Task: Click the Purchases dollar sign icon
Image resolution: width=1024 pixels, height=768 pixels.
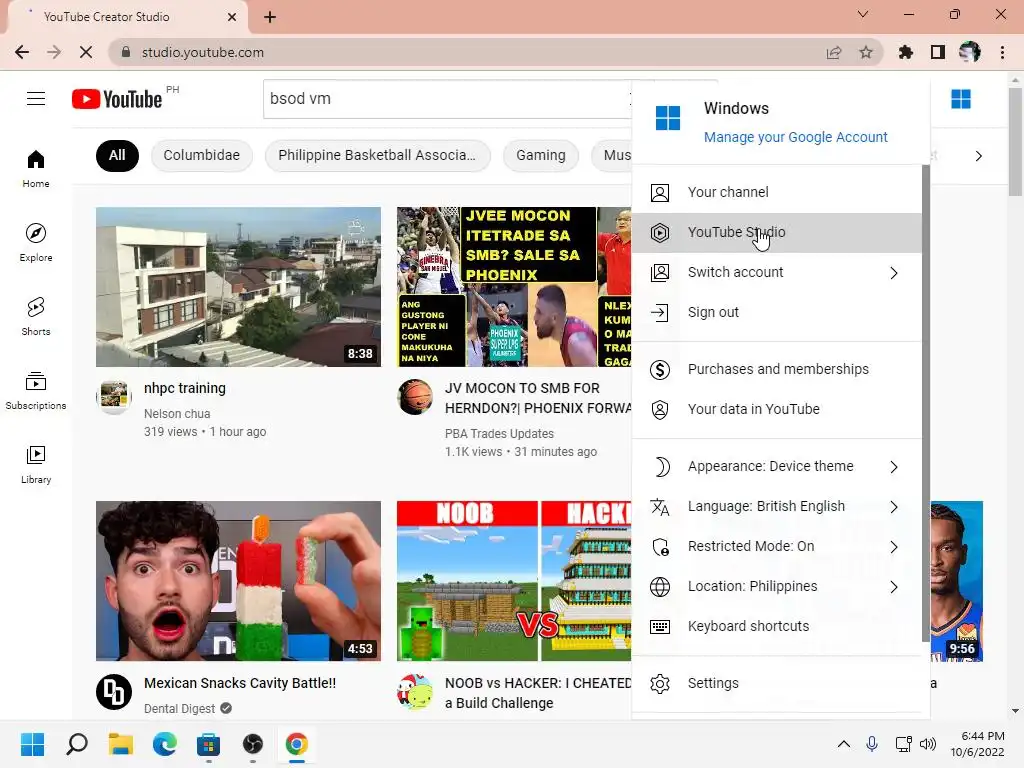Action: point(660,370)
